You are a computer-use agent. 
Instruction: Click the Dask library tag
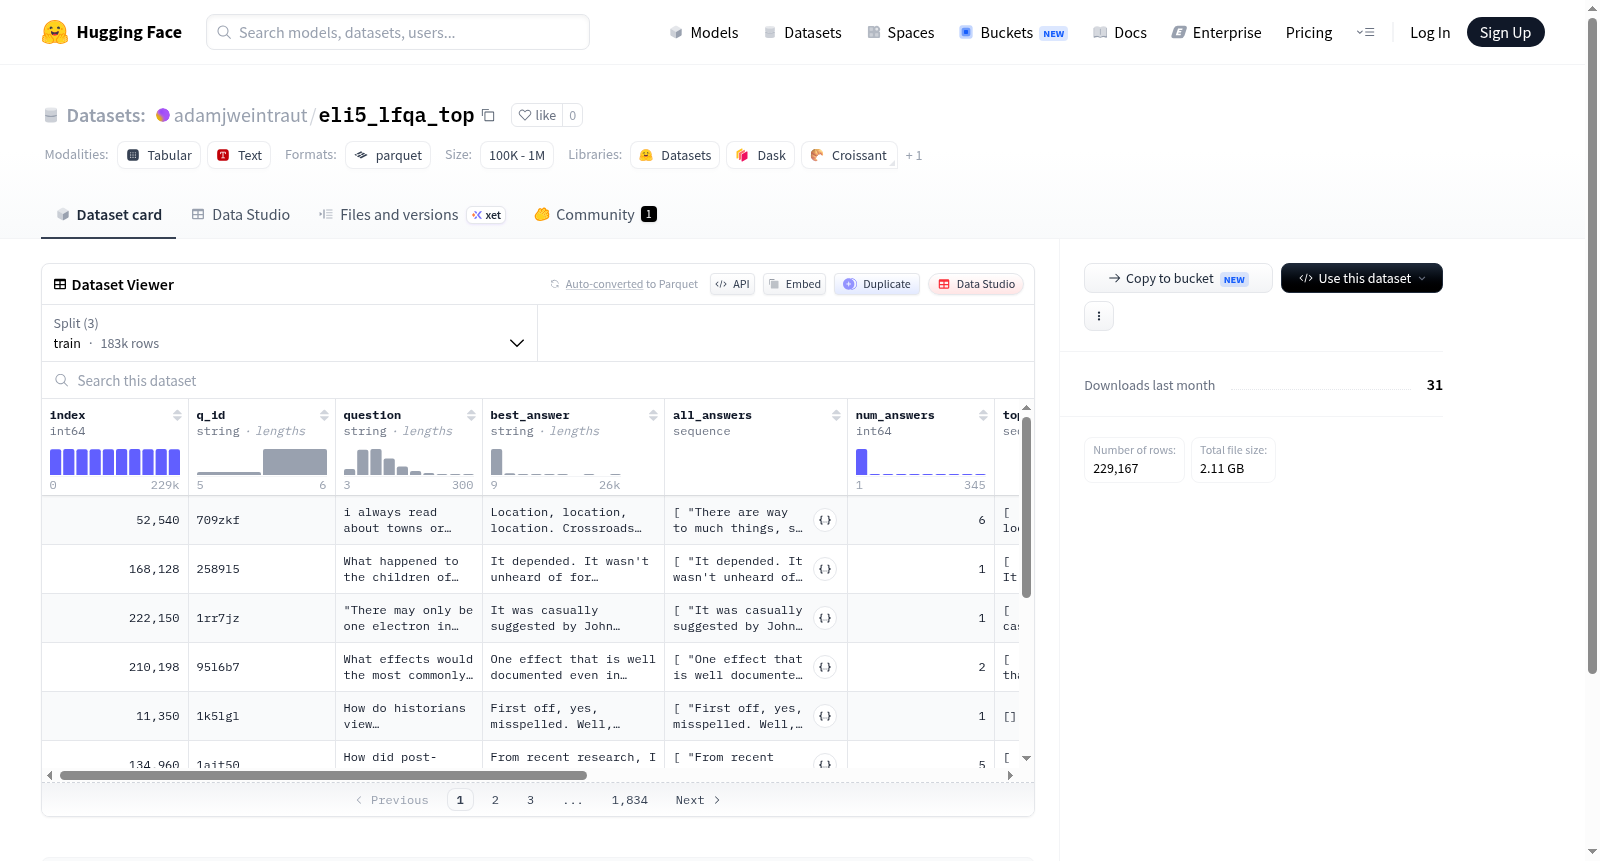(x=760, y=155)
